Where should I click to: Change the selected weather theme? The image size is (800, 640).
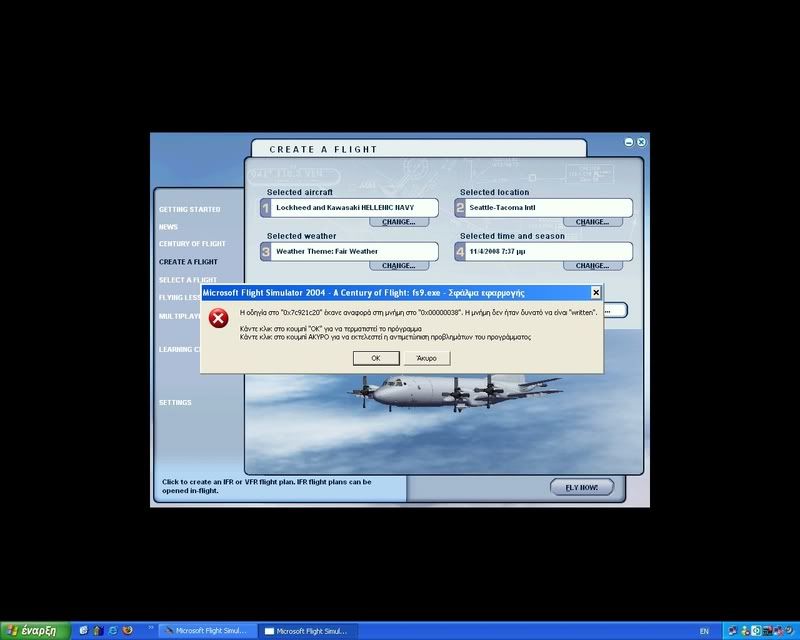point(398,266)
